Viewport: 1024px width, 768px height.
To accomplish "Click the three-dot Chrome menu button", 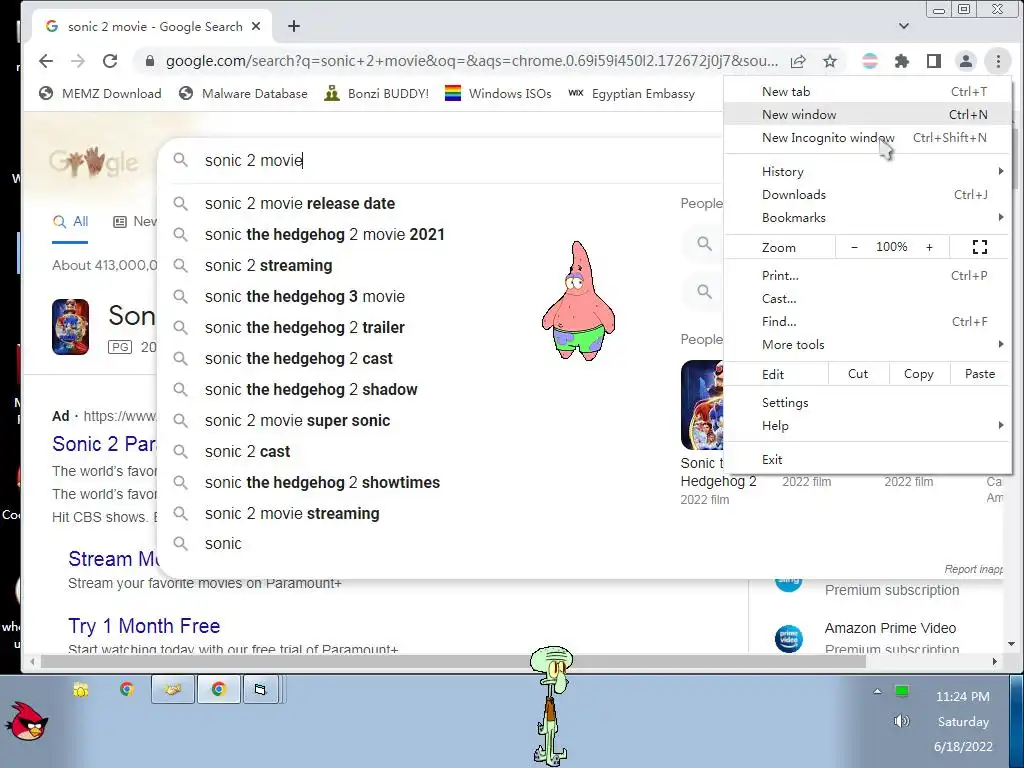I will coord(998,61).
